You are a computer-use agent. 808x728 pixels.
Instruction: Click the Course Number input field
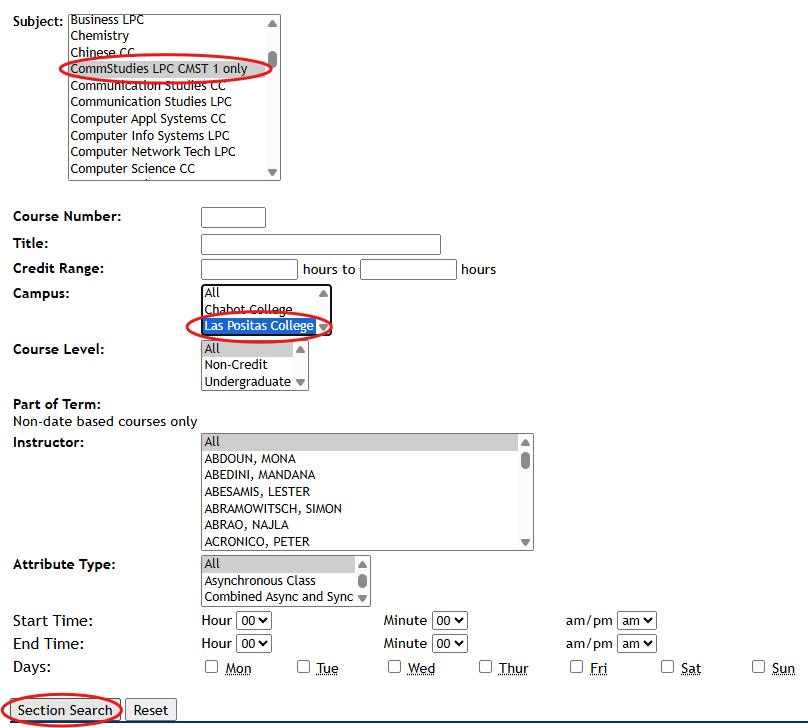(x=233, y=217)
